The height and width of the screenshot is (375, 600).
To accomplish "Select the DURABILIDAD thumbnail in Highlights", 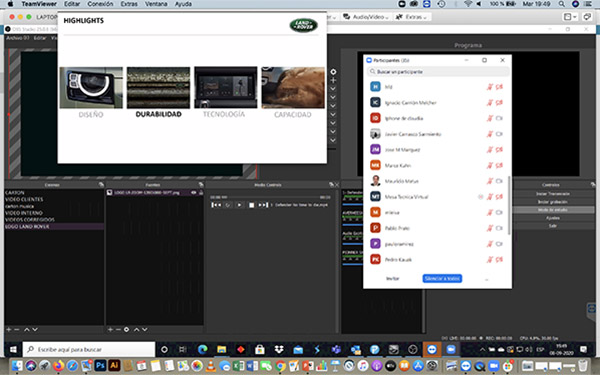I will [x=158, y=88].
